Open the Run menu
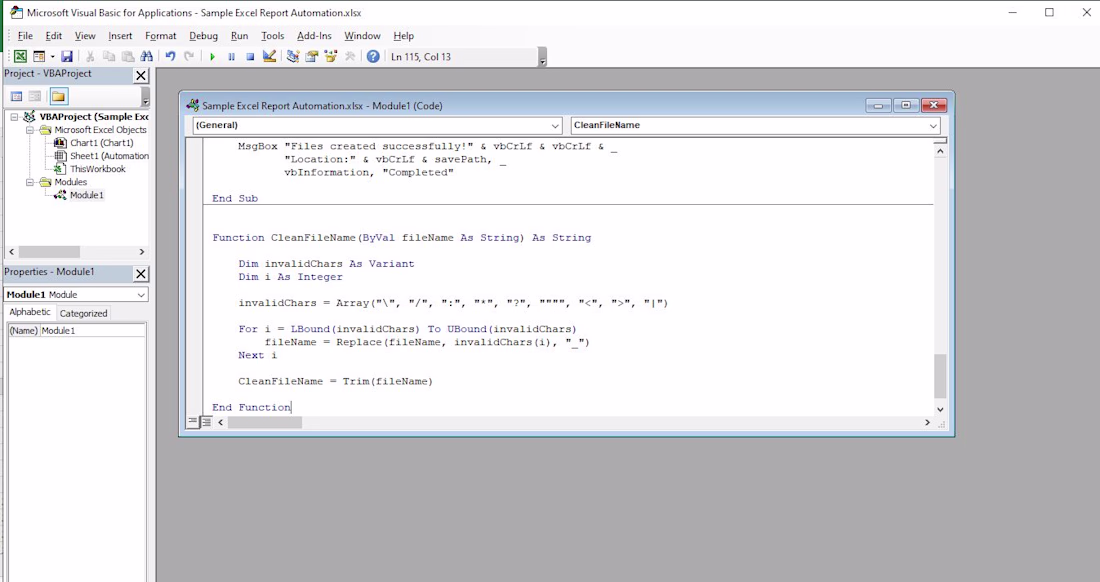The height and width of the screenshot is (582, 1100). [x=239, y=36]
